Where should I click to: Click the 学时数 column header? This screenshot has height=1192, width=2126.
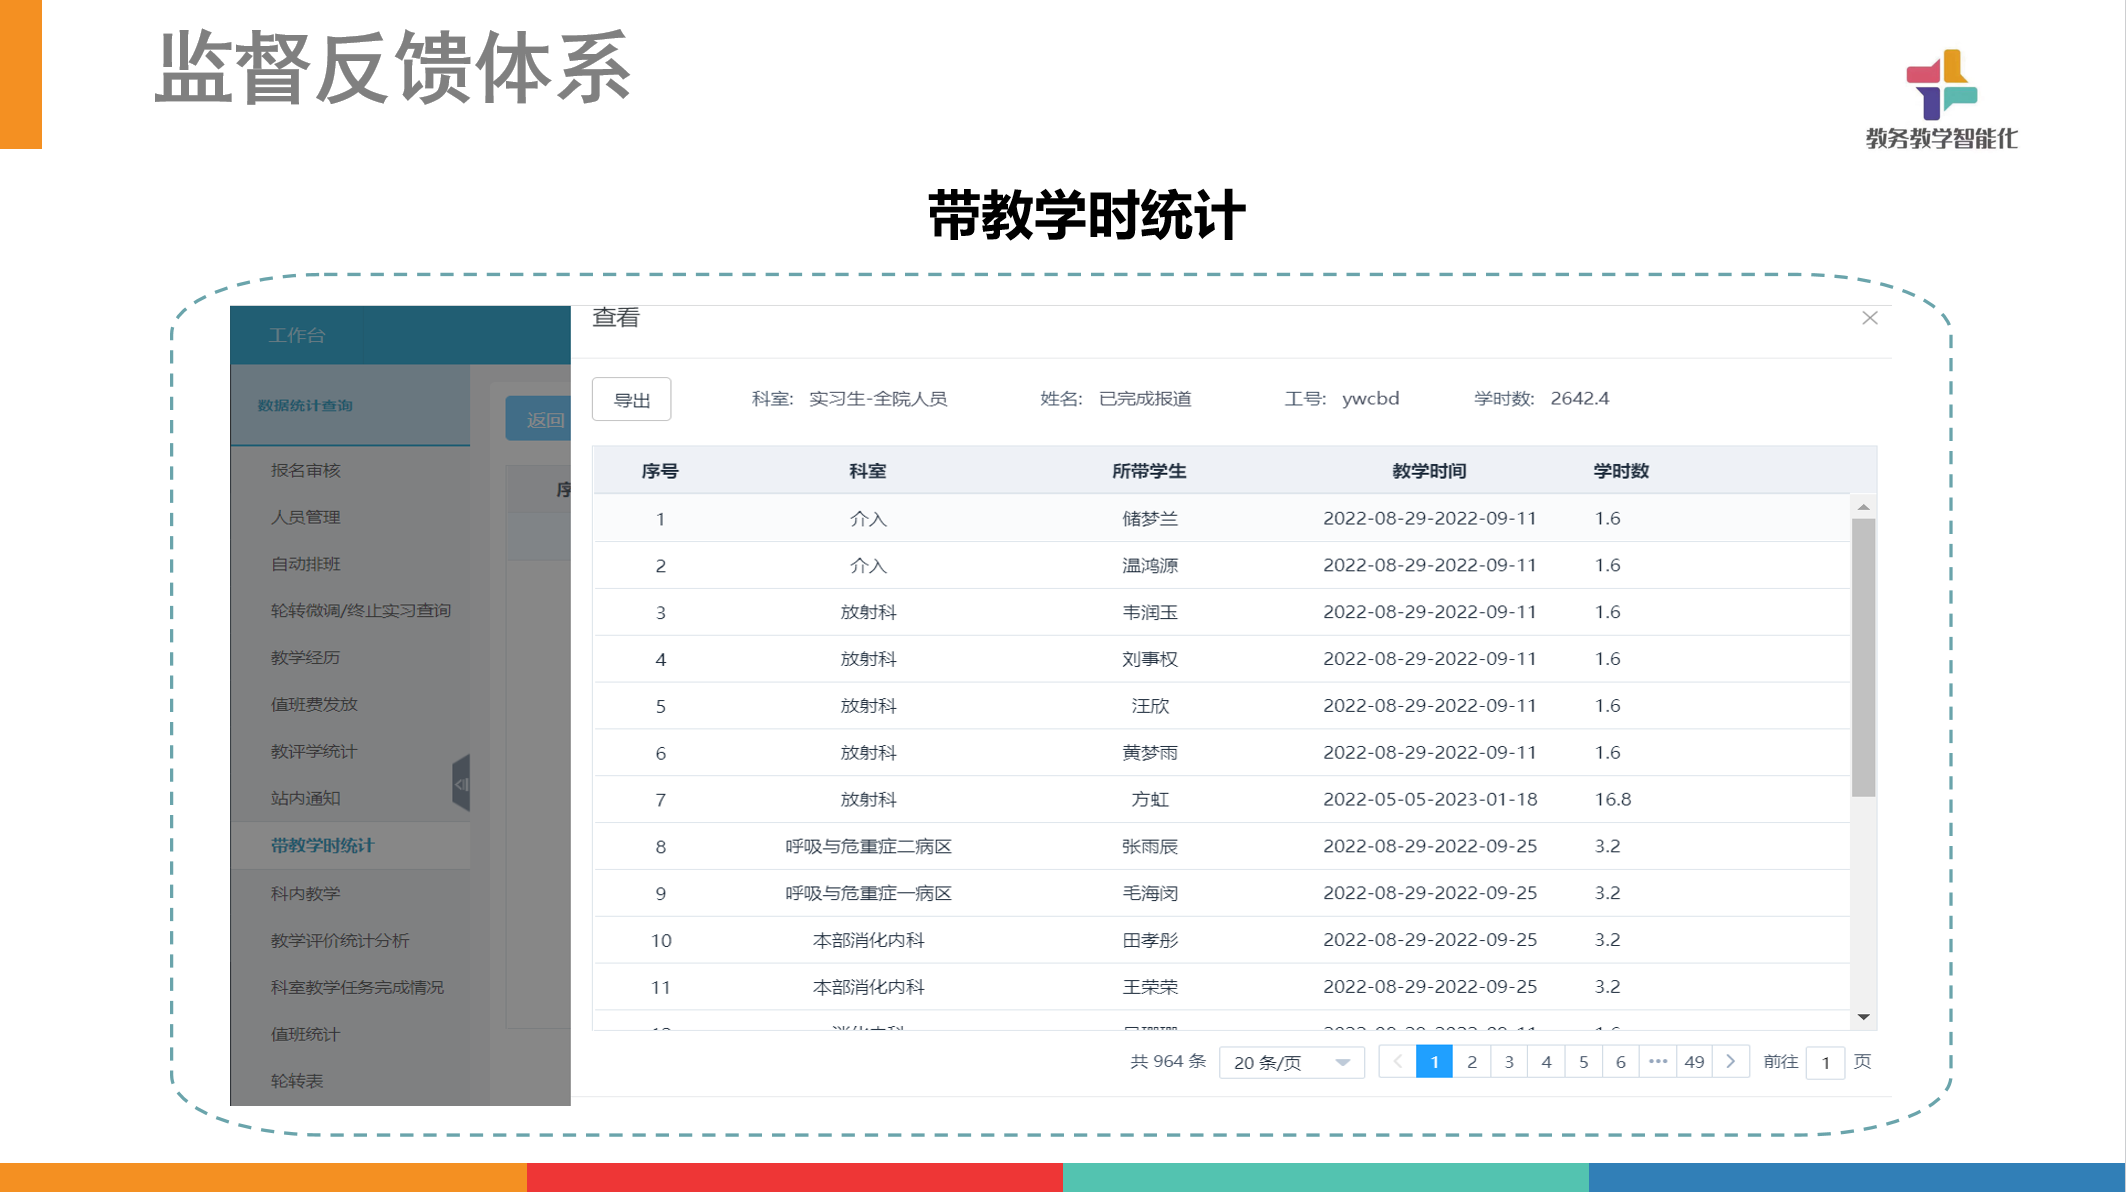tap(1620, 471)
